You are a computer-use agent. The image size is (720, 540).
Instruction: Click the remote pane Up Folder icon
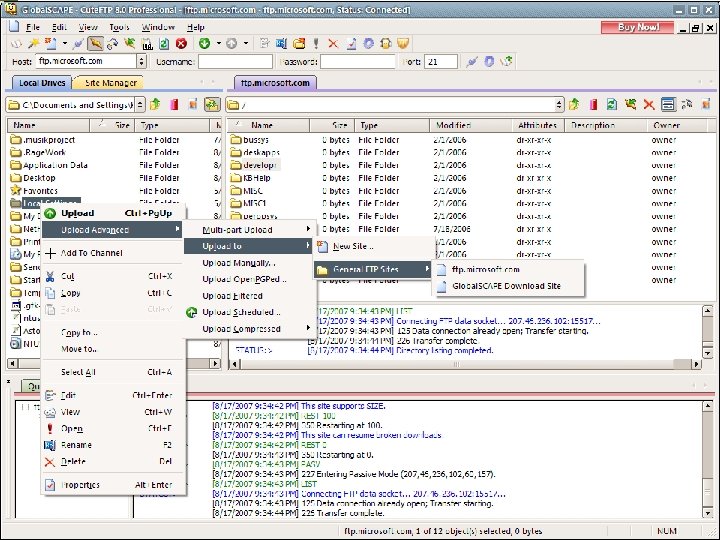(574, 105)
